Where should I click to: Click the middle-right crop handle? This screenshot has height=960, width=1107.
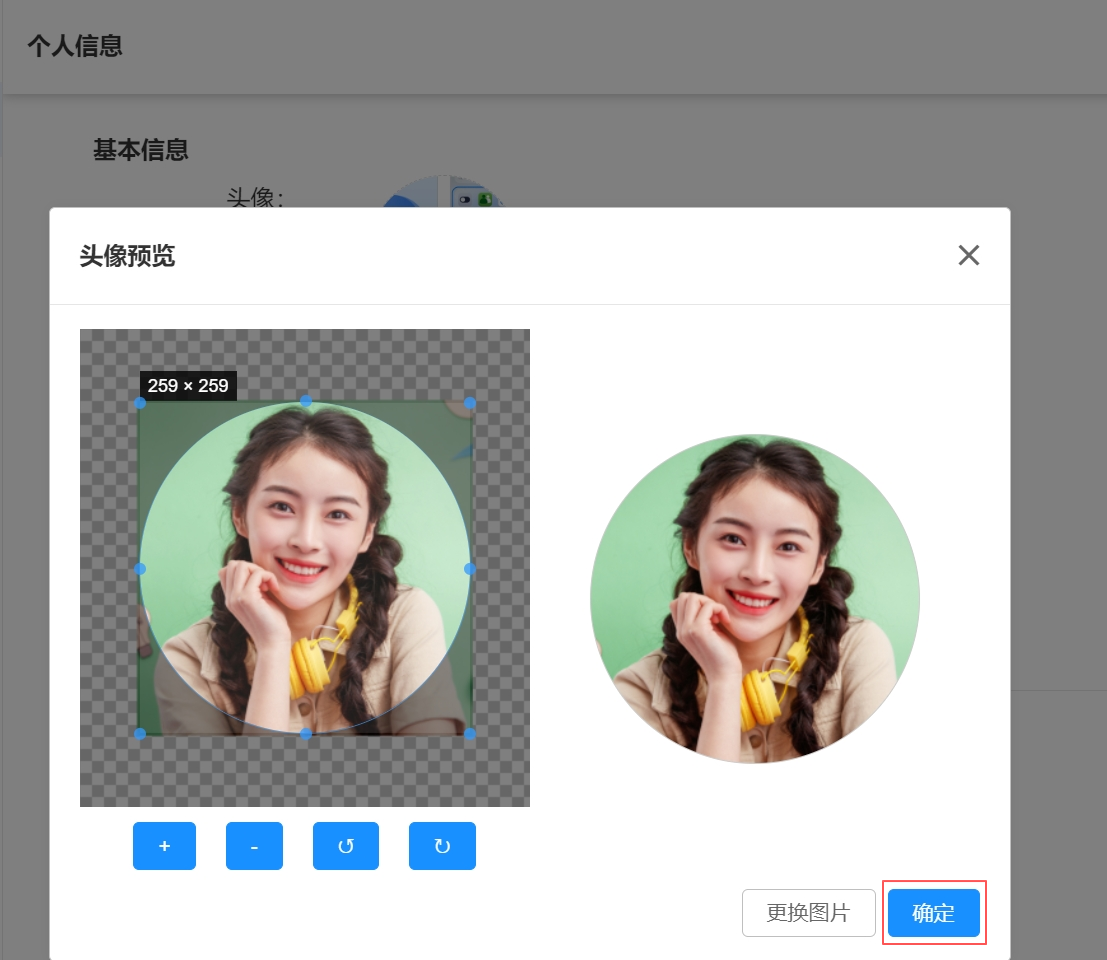pos(470,568)
